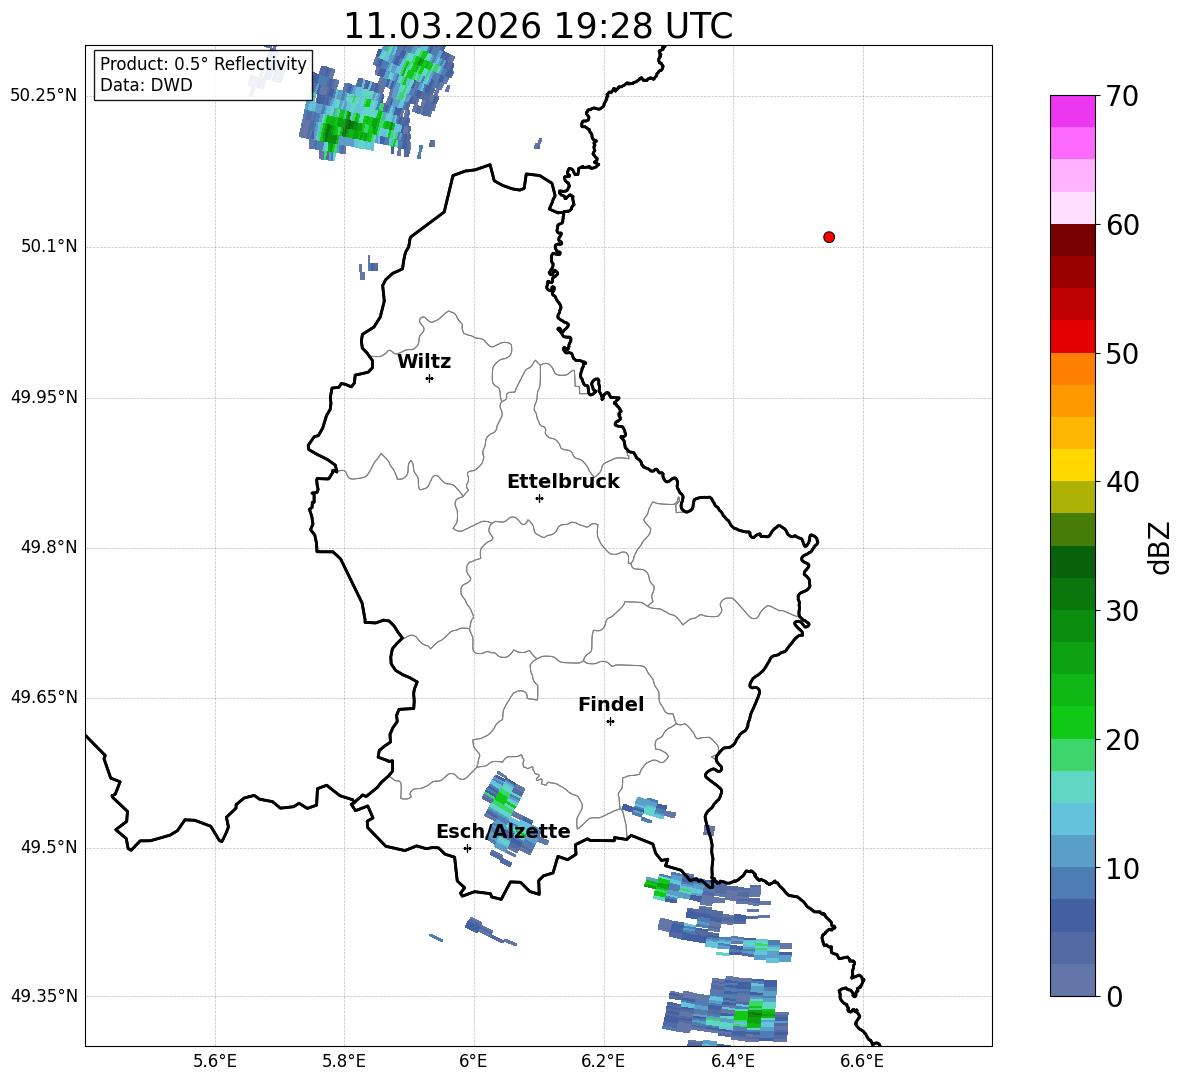This screenshot has width=1184, height=1081.
Task: Click the 49.35°N latitude label
Action: coord(44,996)
